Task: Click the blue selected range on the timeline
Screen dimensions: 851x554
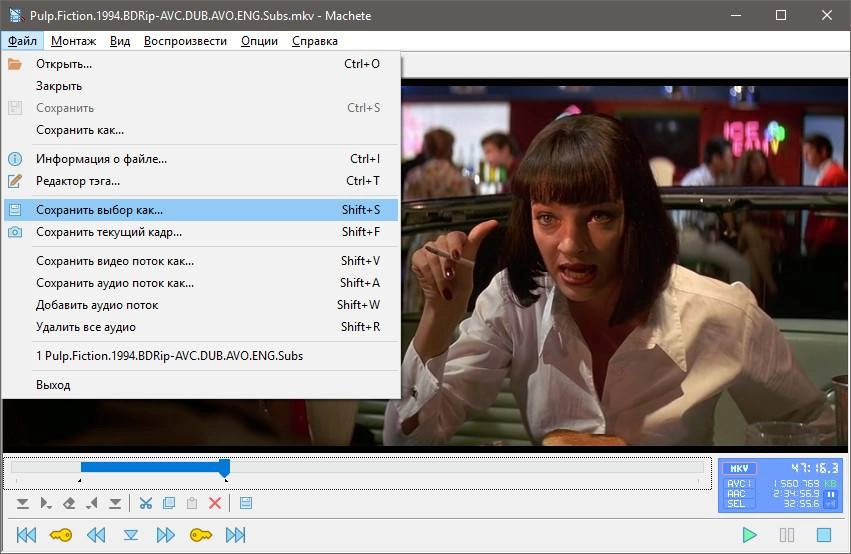Action: point(150,467)
